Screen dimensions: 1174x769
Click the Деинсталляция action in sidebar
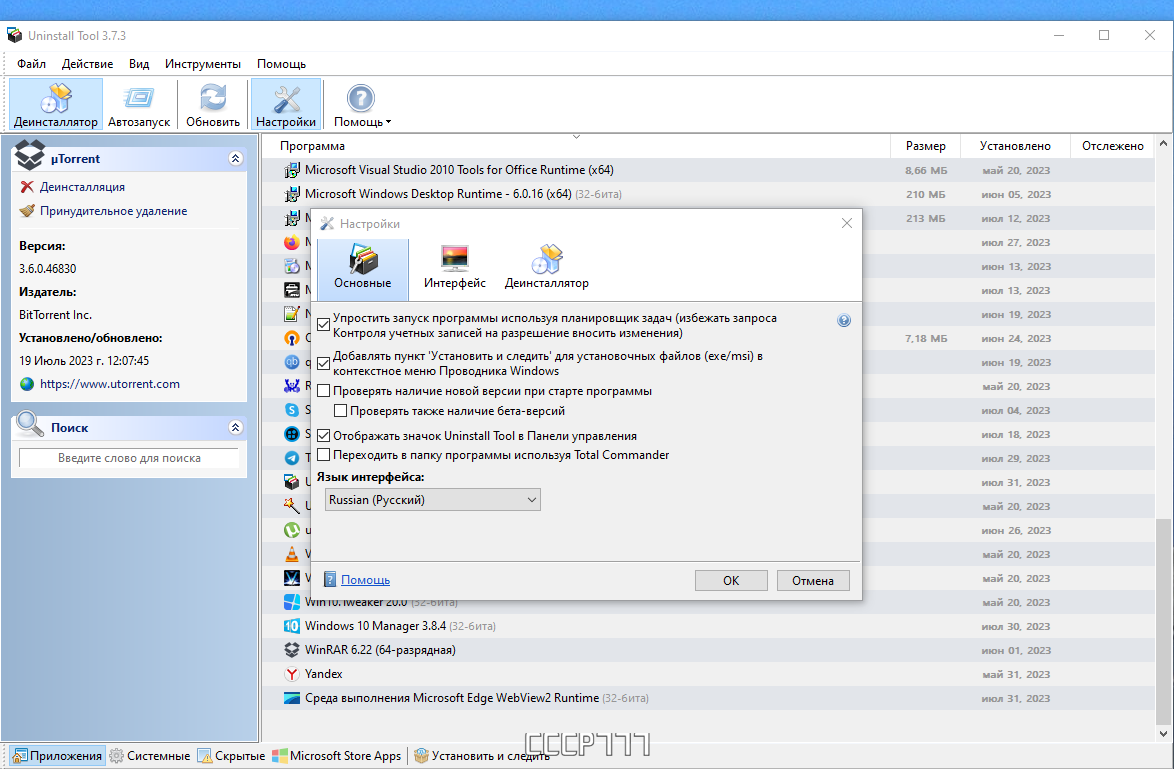point(82,187)
